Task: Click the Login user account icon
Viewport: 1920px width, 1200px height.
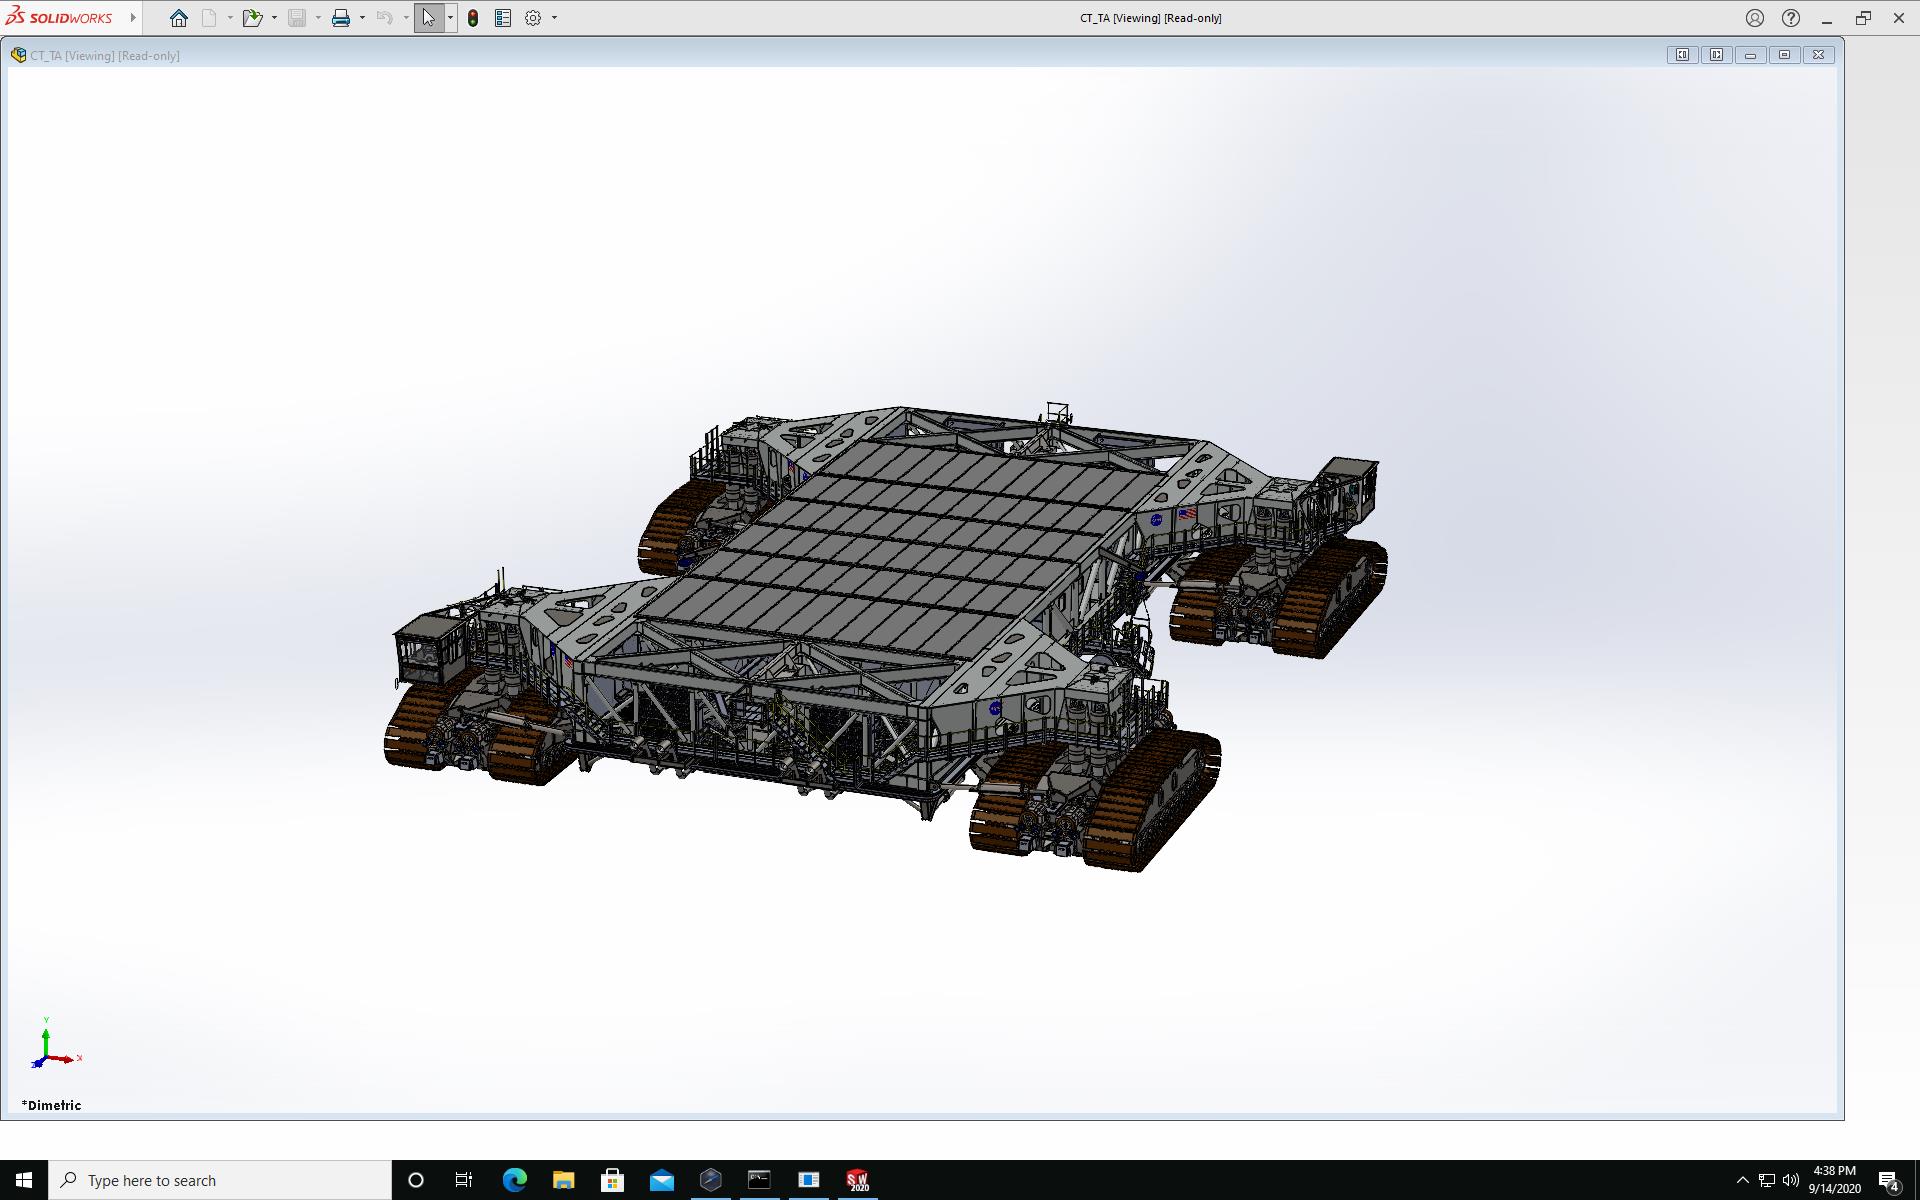Action: (1754, 18)
